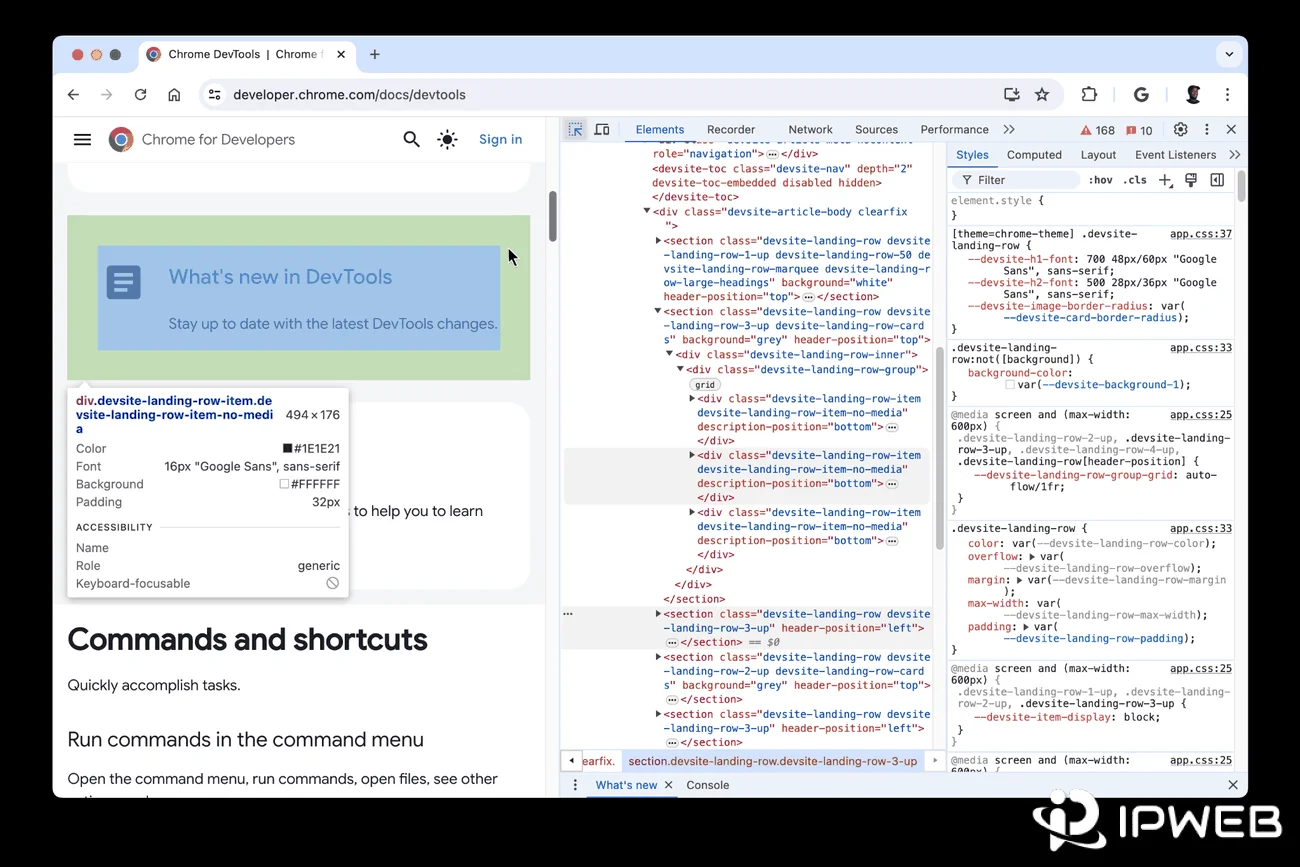Close the What's new drawer tab
This screenshot has height=867, width=1300.
coord(669,785)
